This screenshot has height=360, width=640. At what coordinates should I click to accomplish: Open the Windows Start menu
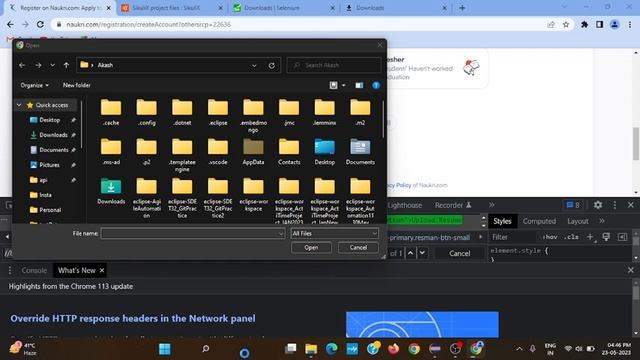pyautogui.click(x=165, y=349)
